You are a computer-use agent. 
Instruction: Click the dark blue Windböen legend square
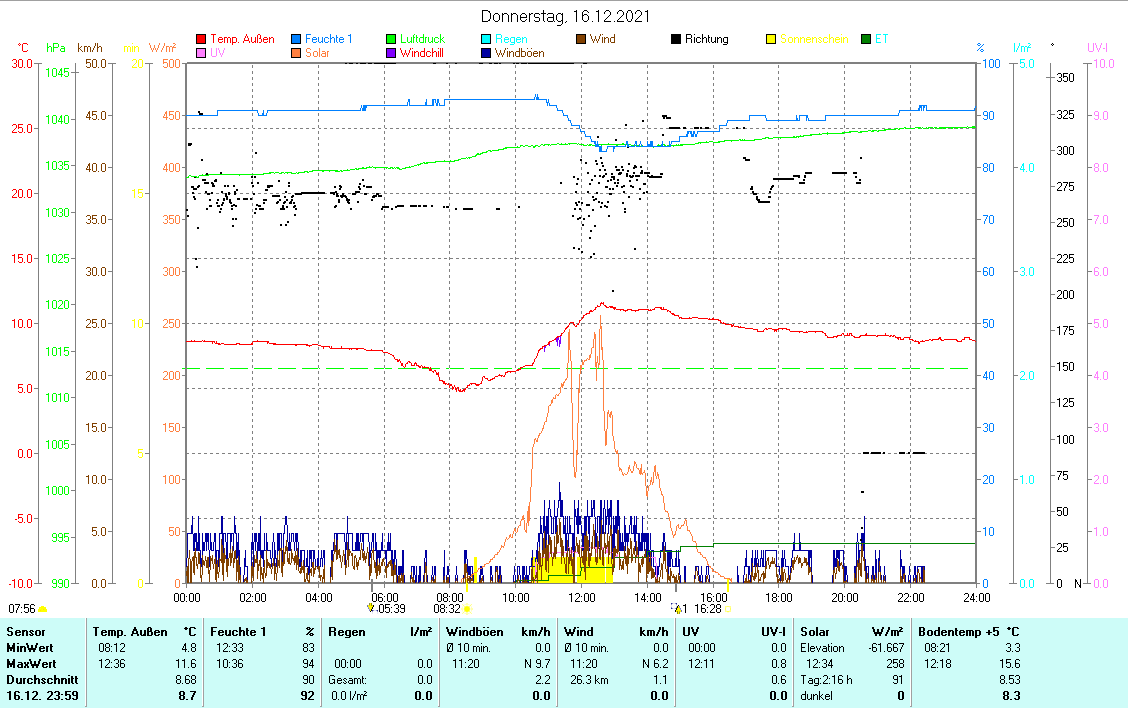pos(487,53)
